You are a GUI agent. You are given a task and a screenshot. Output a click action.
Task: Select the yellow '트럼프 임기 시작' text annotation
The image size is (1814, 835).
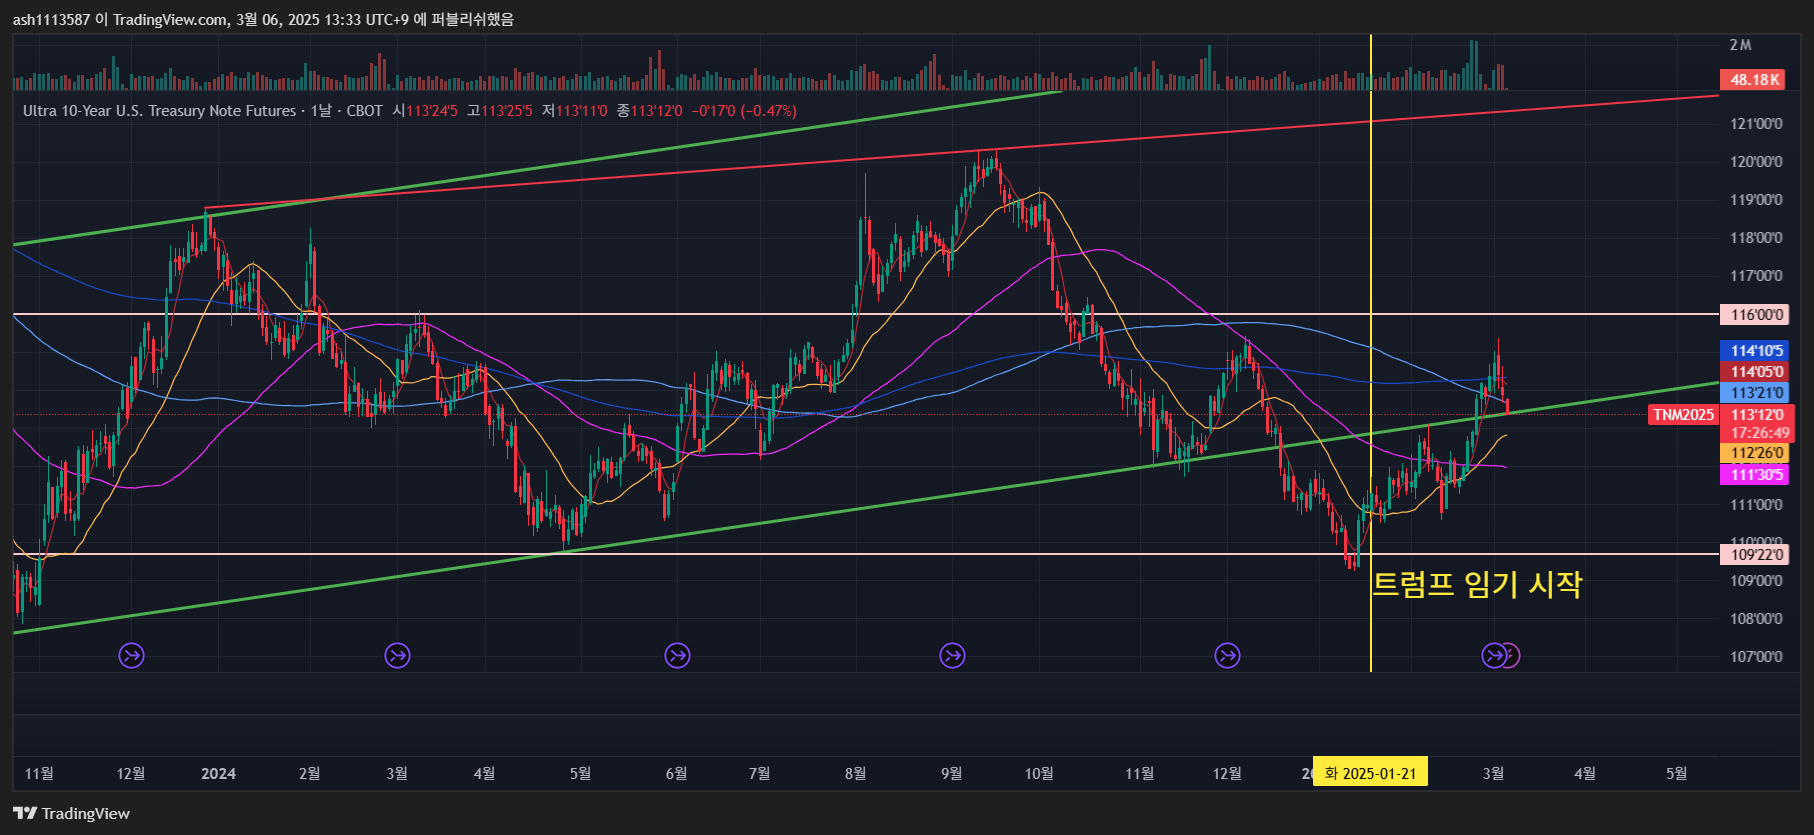[x=1476, y=584]
